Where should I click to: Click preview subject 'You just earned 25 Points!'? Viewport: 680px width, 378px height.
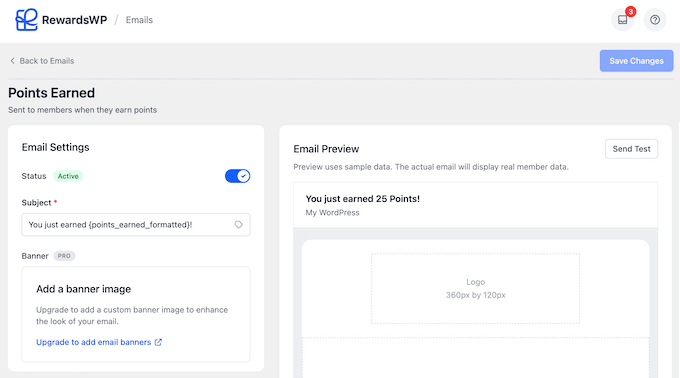click(363, 199)
